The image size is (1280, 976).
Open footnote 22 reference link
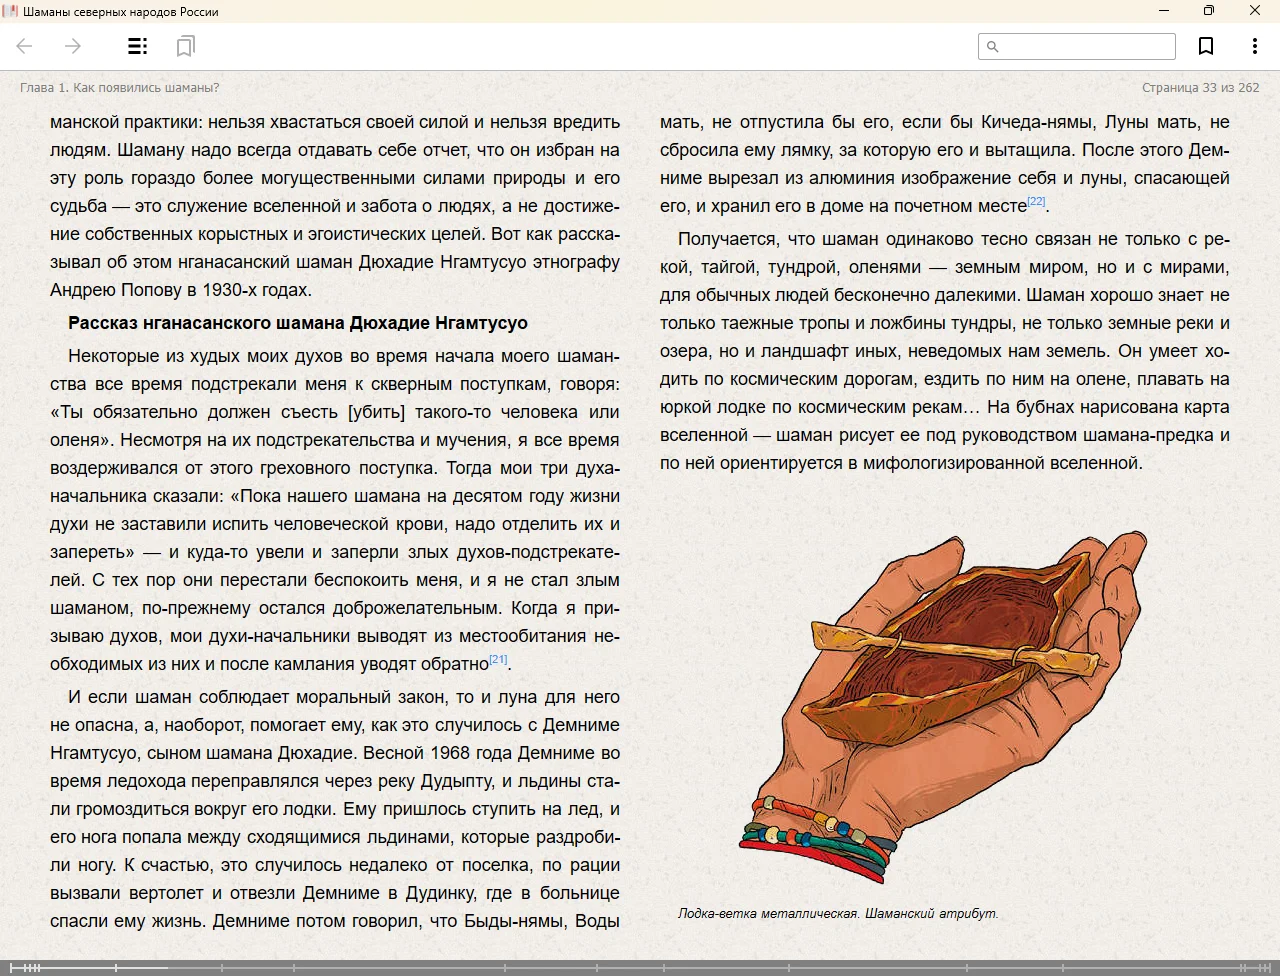click(1036, 201)
